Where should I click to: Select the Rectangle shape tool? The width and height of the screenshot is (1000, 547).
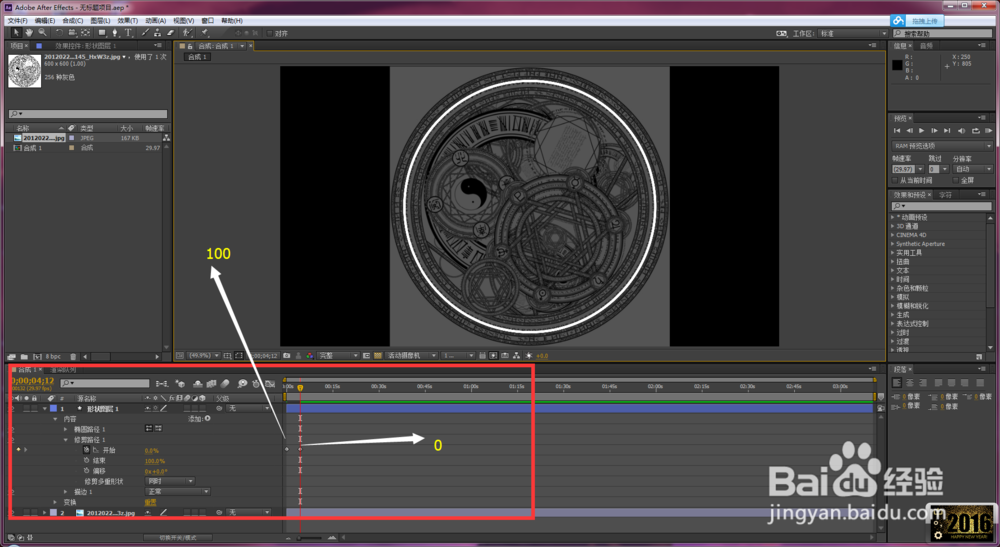pyautogui.click(x=102, y=33)
